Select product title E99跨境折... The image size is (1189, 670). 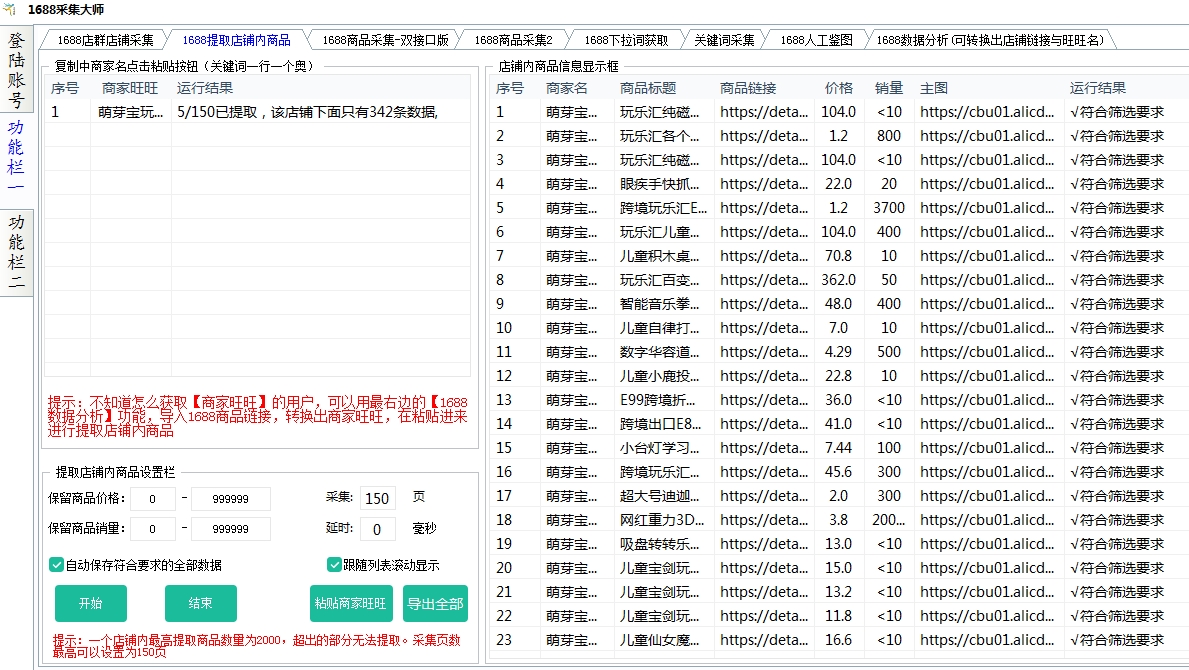[x=657, y=399]
